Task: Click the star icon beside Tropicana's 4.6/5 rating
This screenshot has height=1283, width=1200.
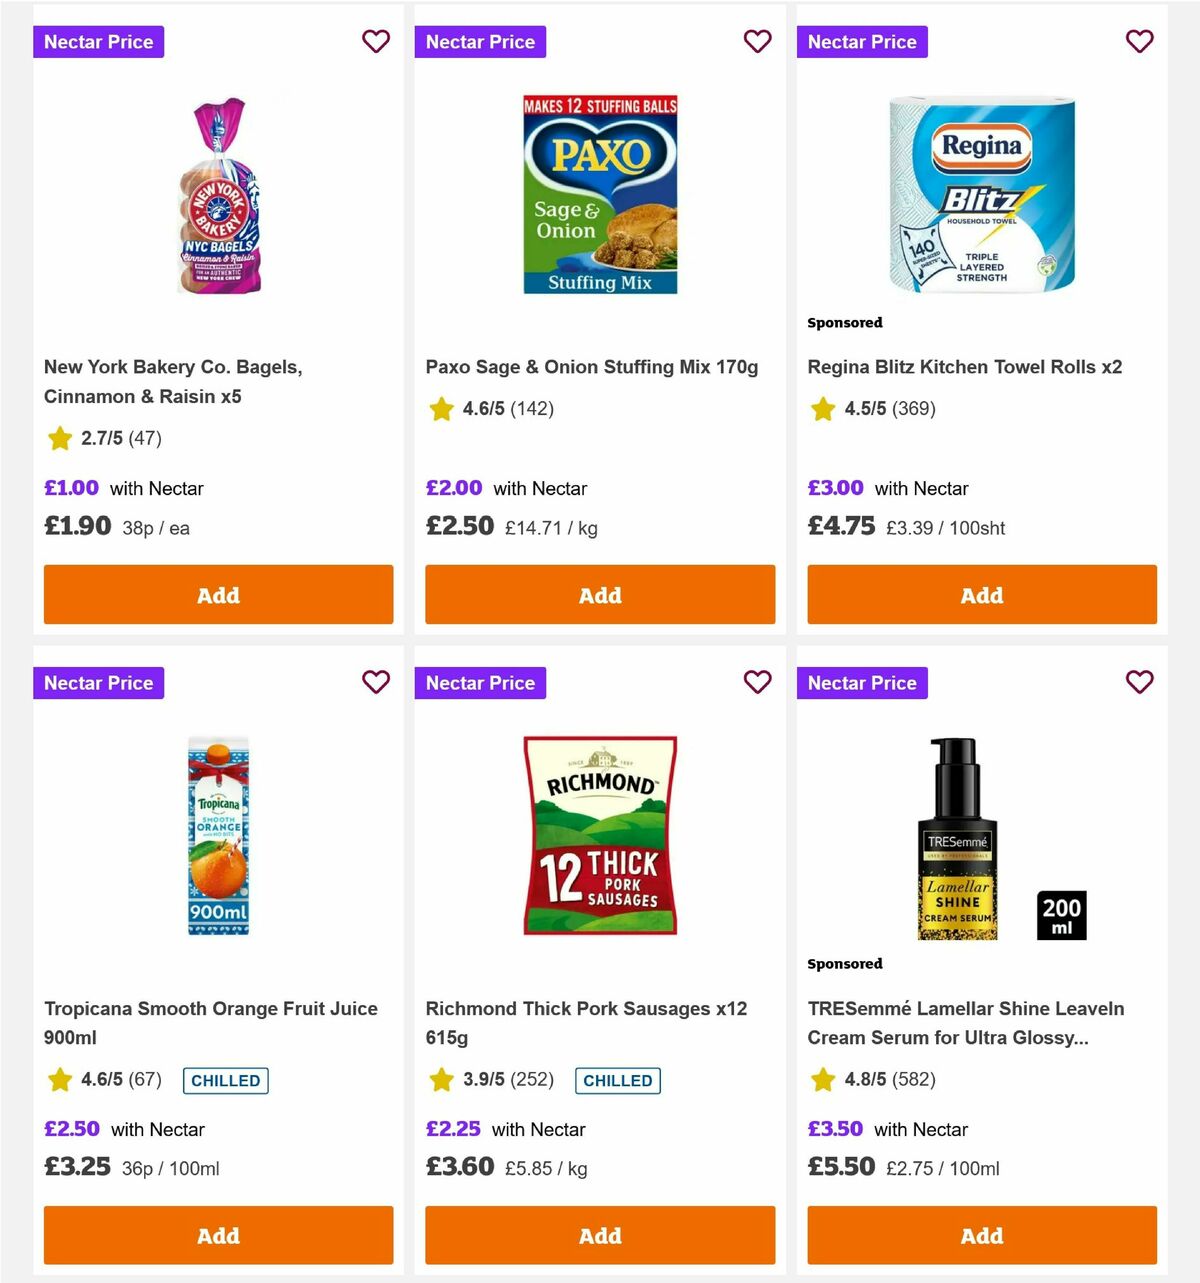Action: (59, 1080)
